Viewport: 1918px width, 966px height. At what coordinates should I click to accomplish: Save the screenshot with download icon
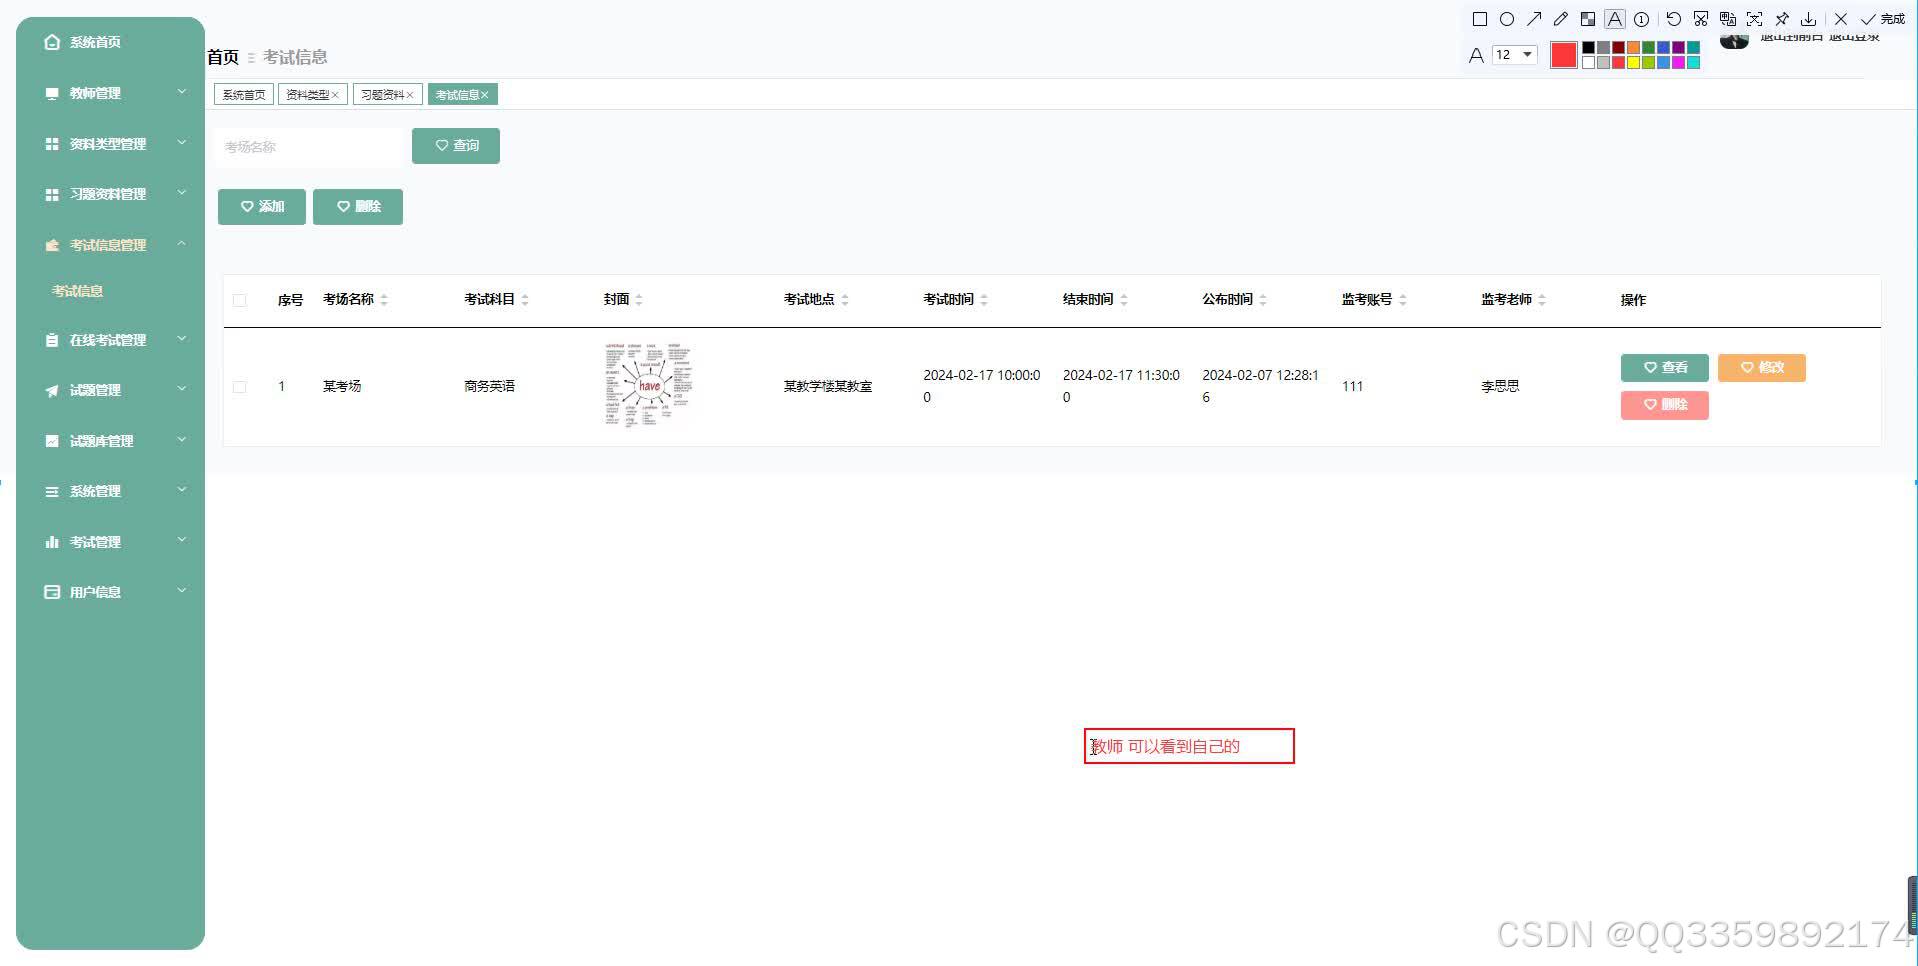(1809, 19)
